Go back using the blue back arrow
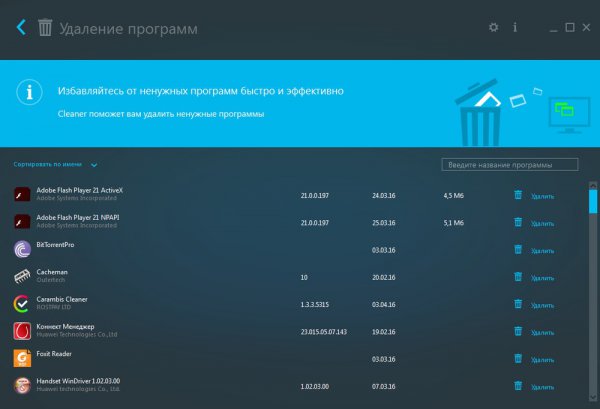 click(21, 28)
